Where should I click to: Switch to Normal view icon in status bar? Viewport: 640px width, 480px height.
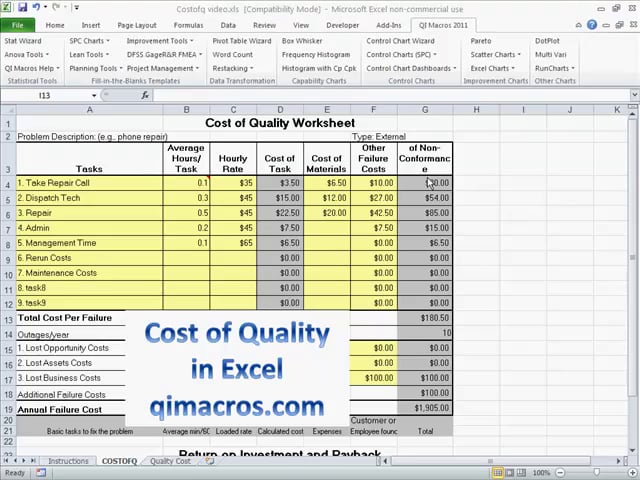point(498,473)
